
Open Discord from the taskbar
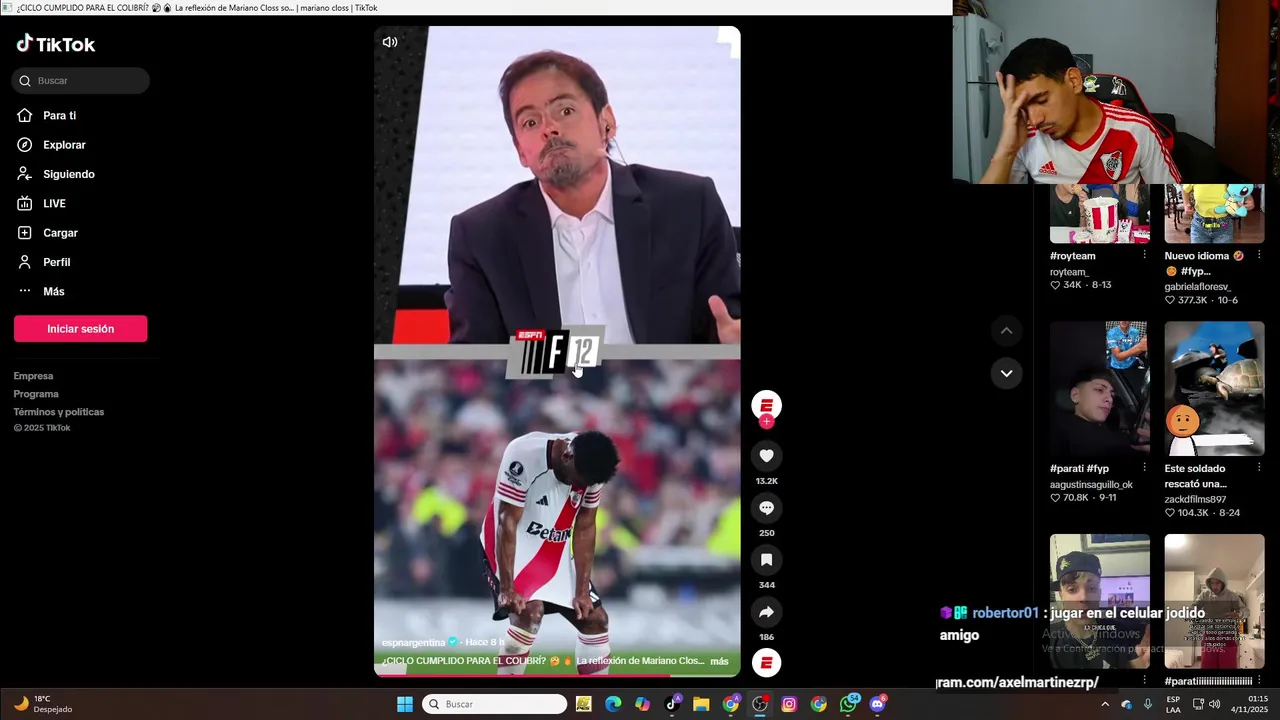tap(878, 704)
